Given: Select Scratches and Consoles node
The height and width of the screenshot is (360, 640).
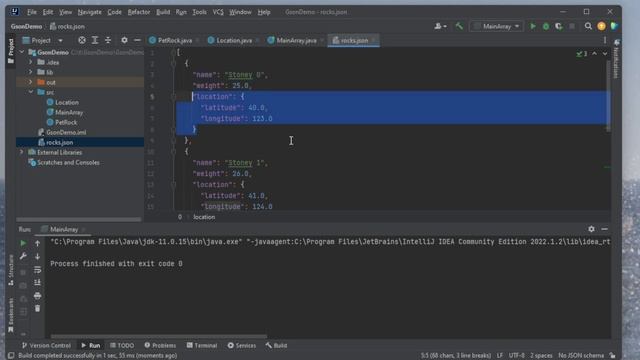Looking at the screenshot, I should pyautogui.click(x=68, y=162).
